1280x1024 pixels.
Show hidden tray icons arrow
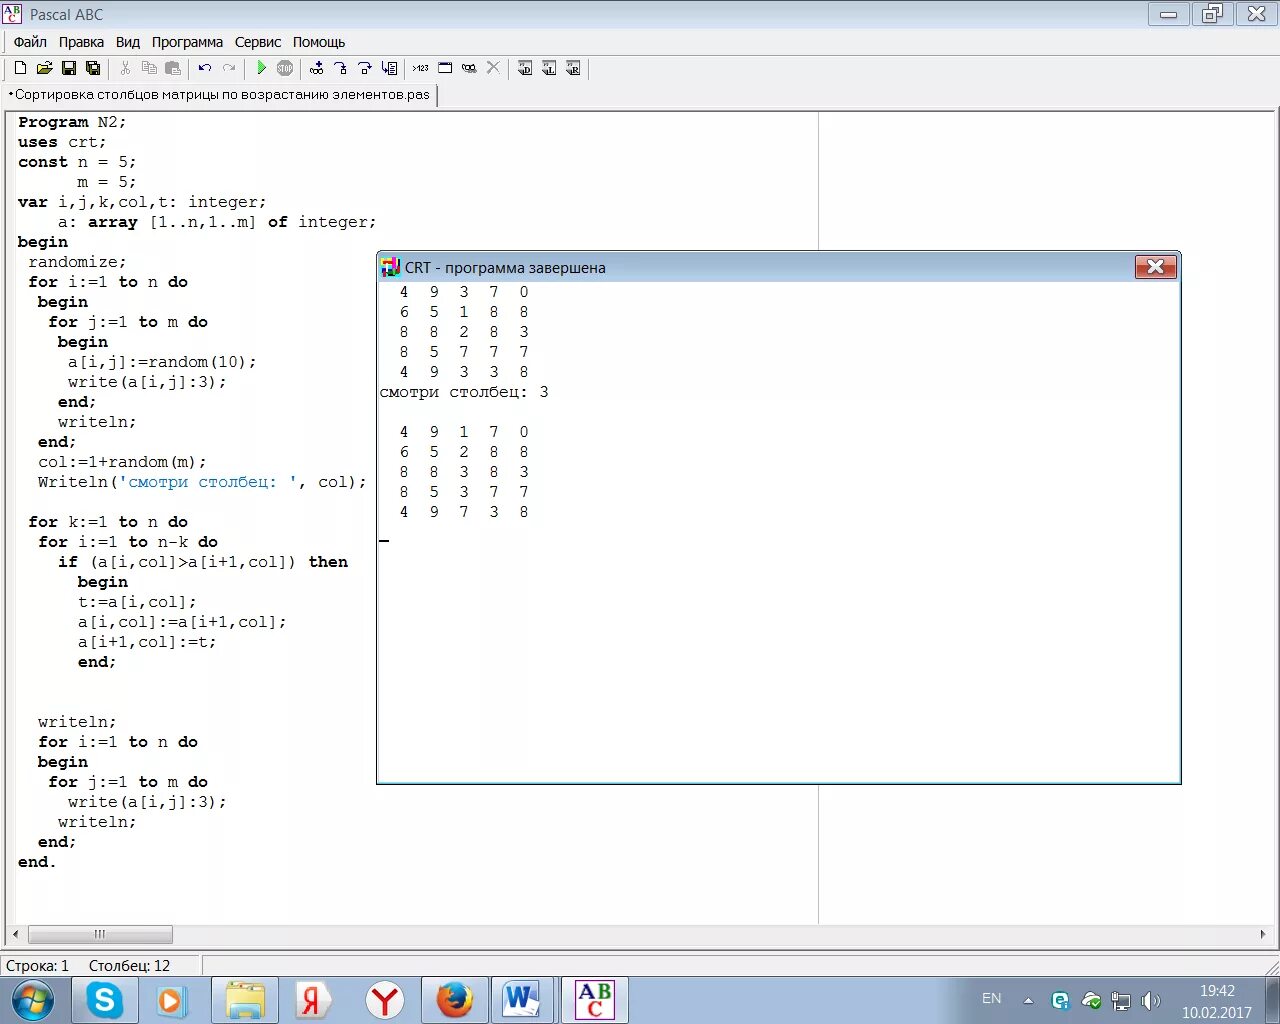tap(1028, 1000)
